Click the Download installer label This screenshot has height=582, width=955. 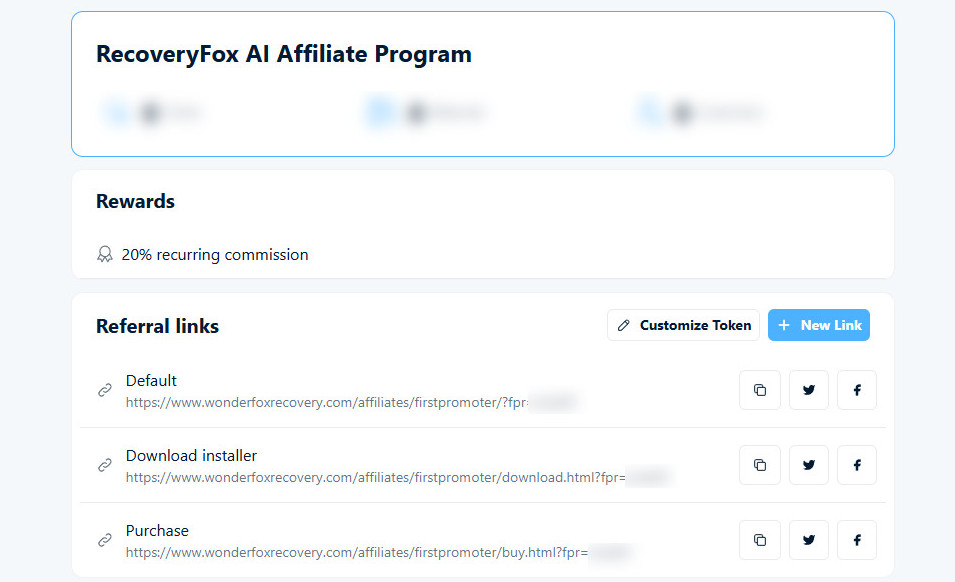191,456
